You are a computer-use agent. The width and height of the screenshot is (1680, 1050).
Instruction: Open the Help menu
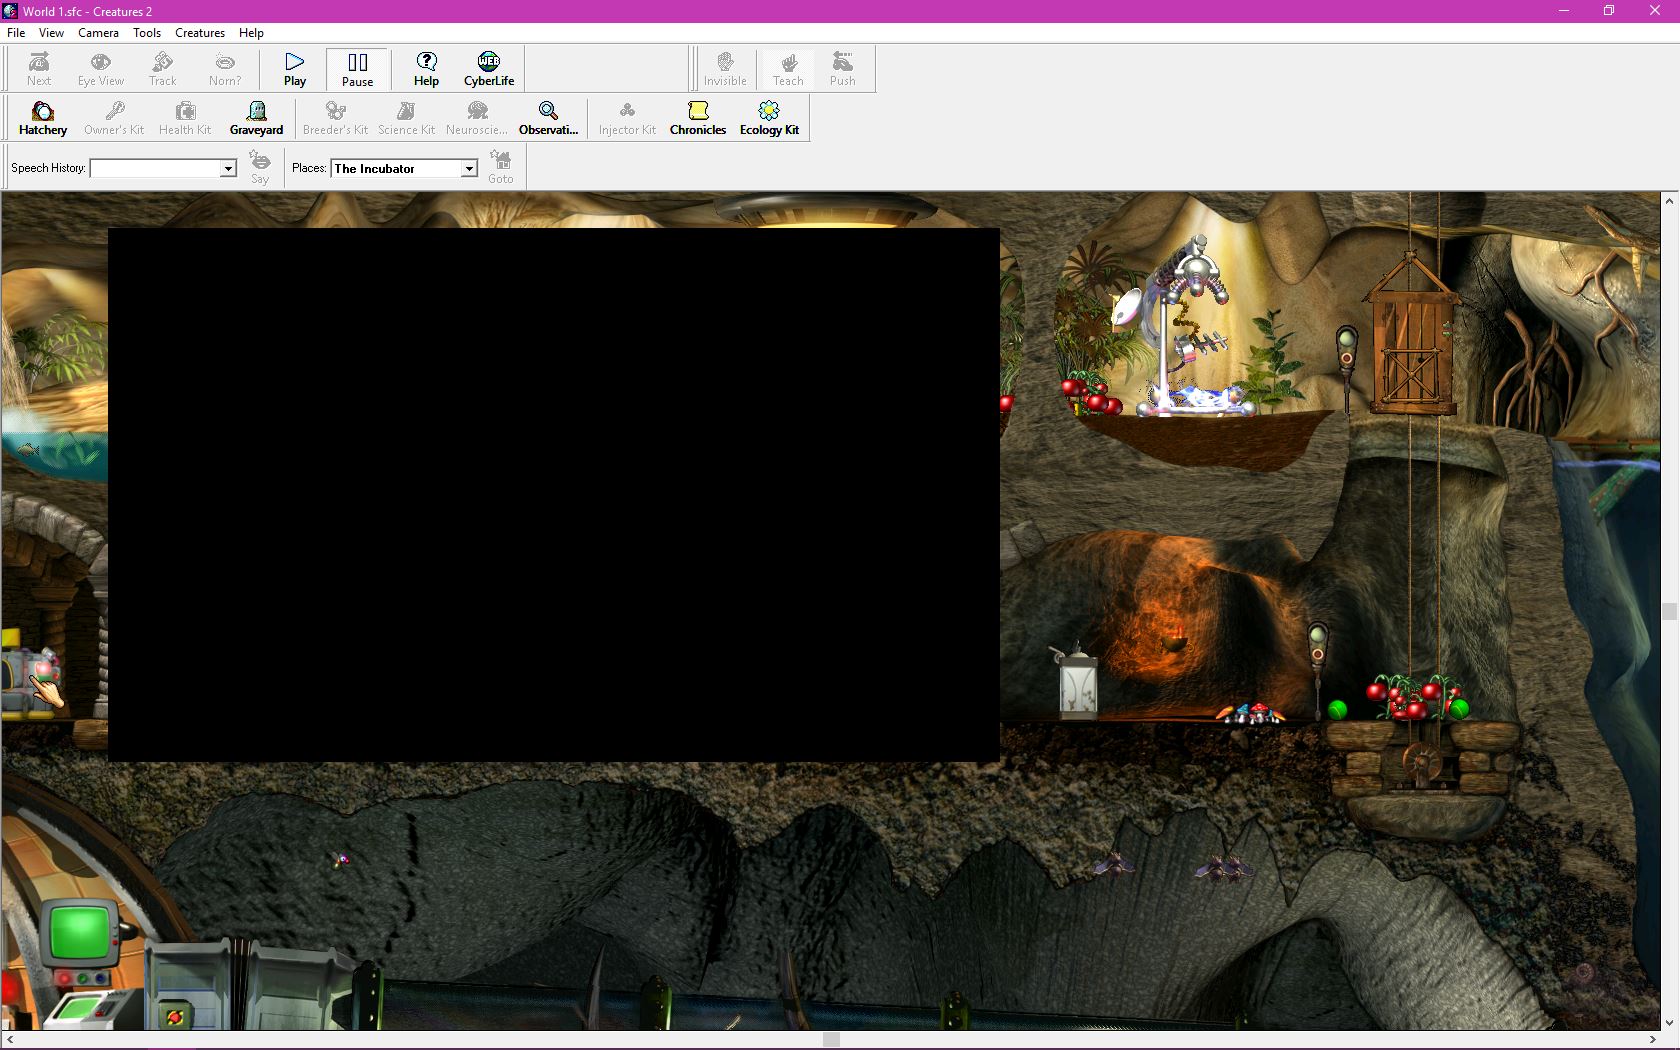[x=251, y=33]
